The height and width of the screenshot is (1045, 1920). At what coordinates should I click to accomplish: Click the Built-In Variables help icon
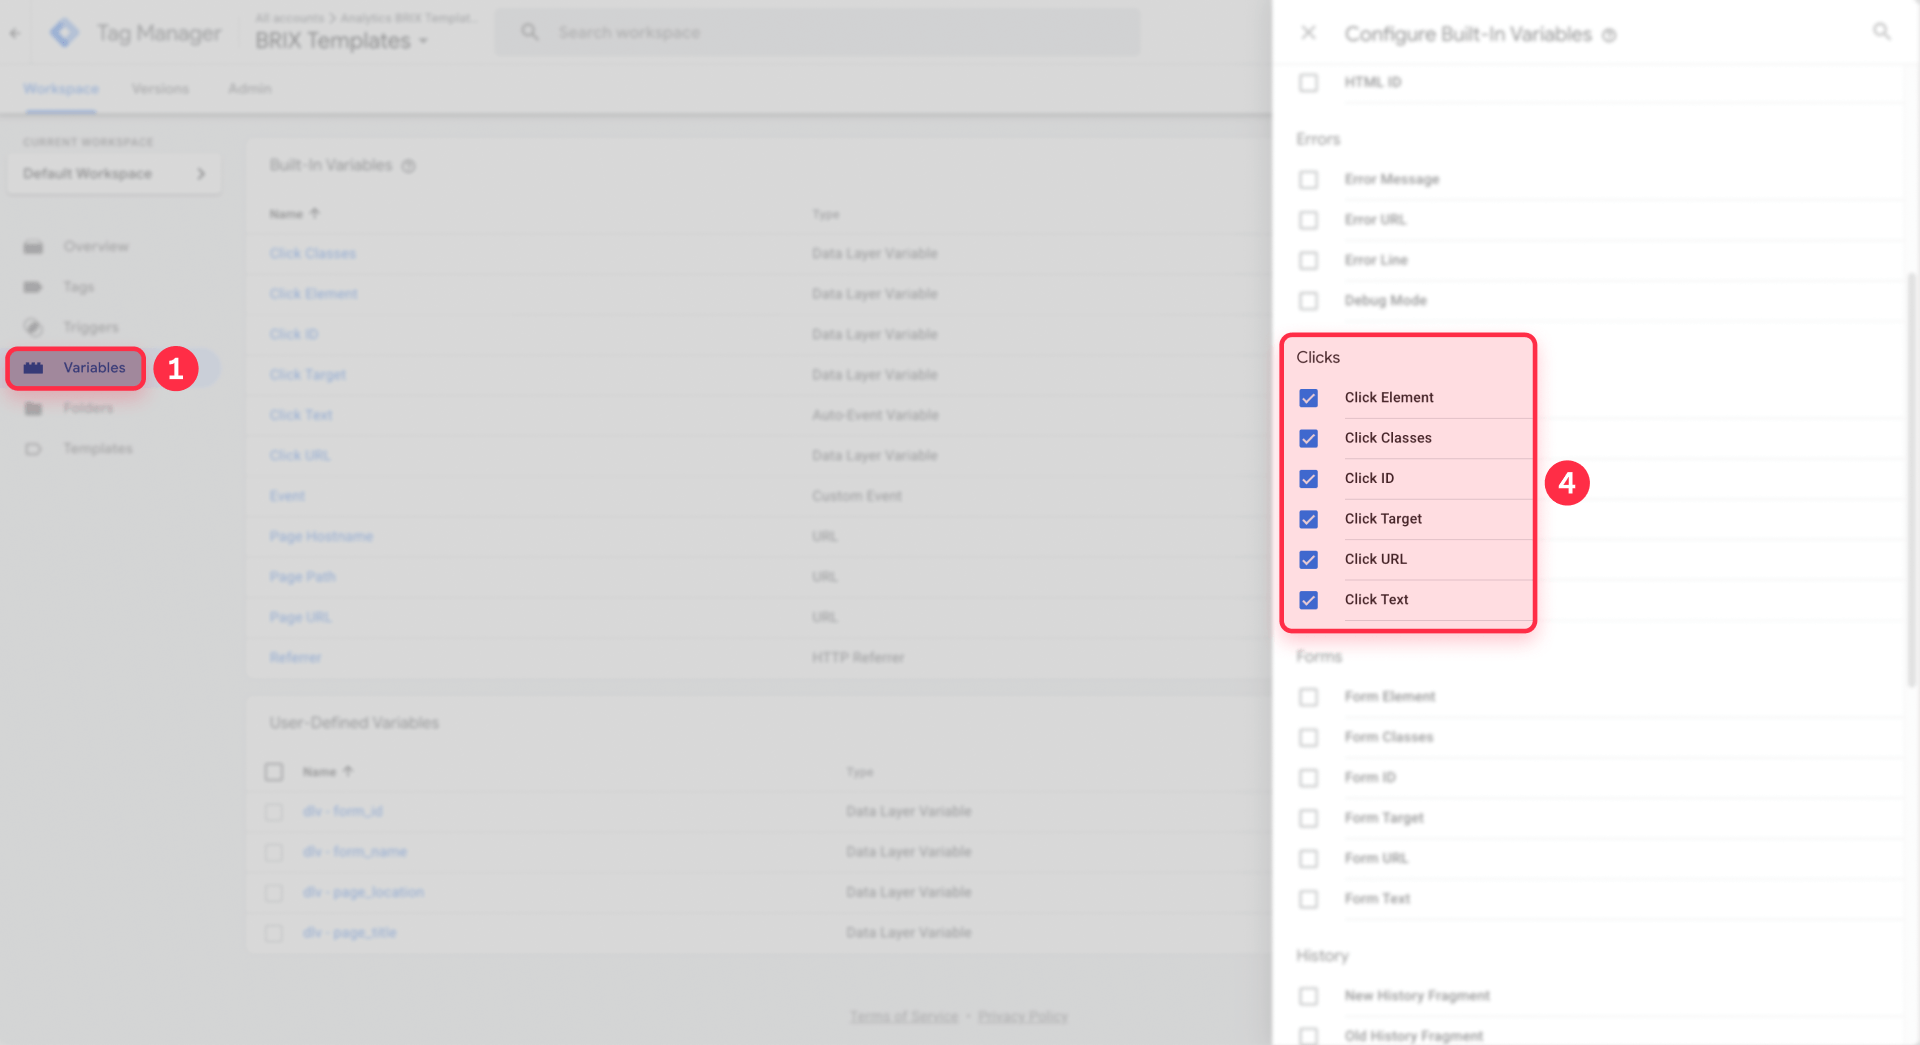point(407,166)
